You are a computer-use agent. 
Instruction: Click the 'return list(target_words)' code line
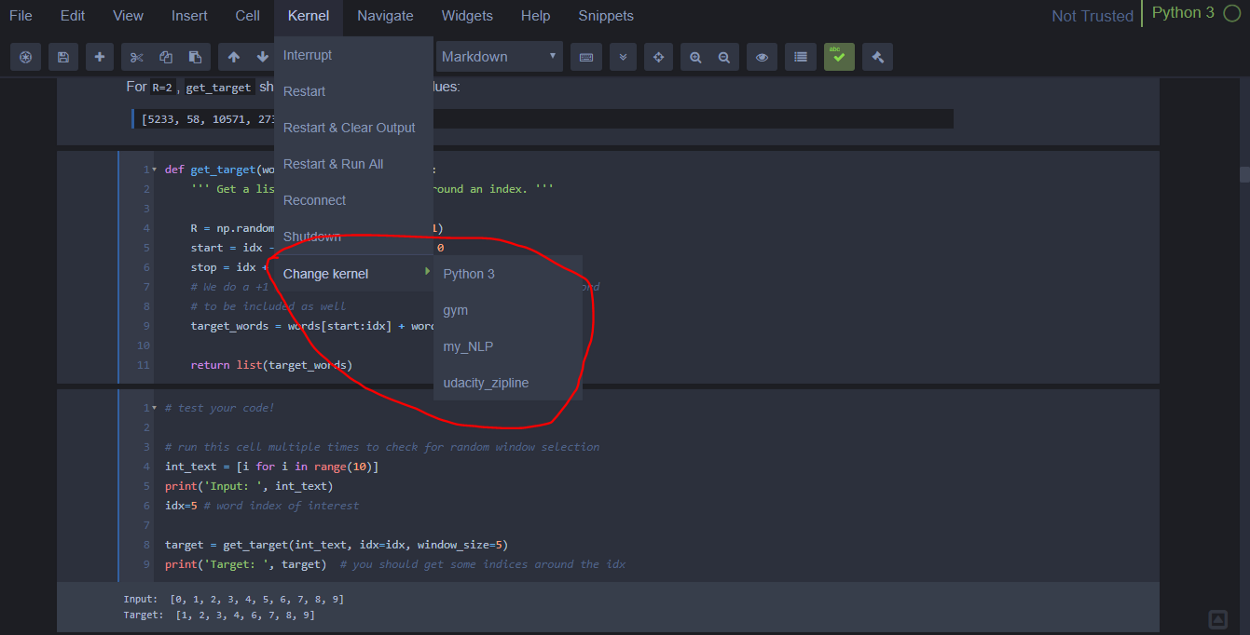(271, 365)
